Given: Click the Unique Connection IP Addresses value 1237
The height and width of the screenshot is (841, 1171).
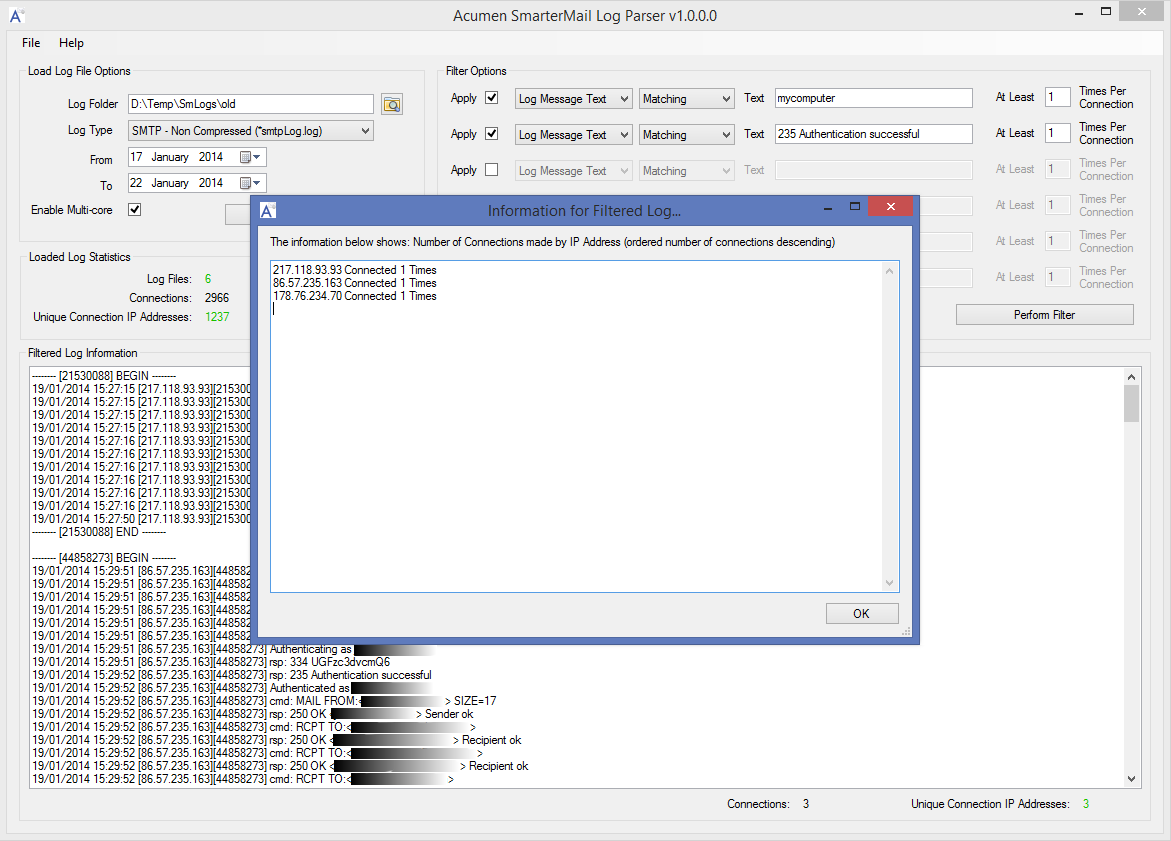Looking at the screenshot, I should 217,317.
